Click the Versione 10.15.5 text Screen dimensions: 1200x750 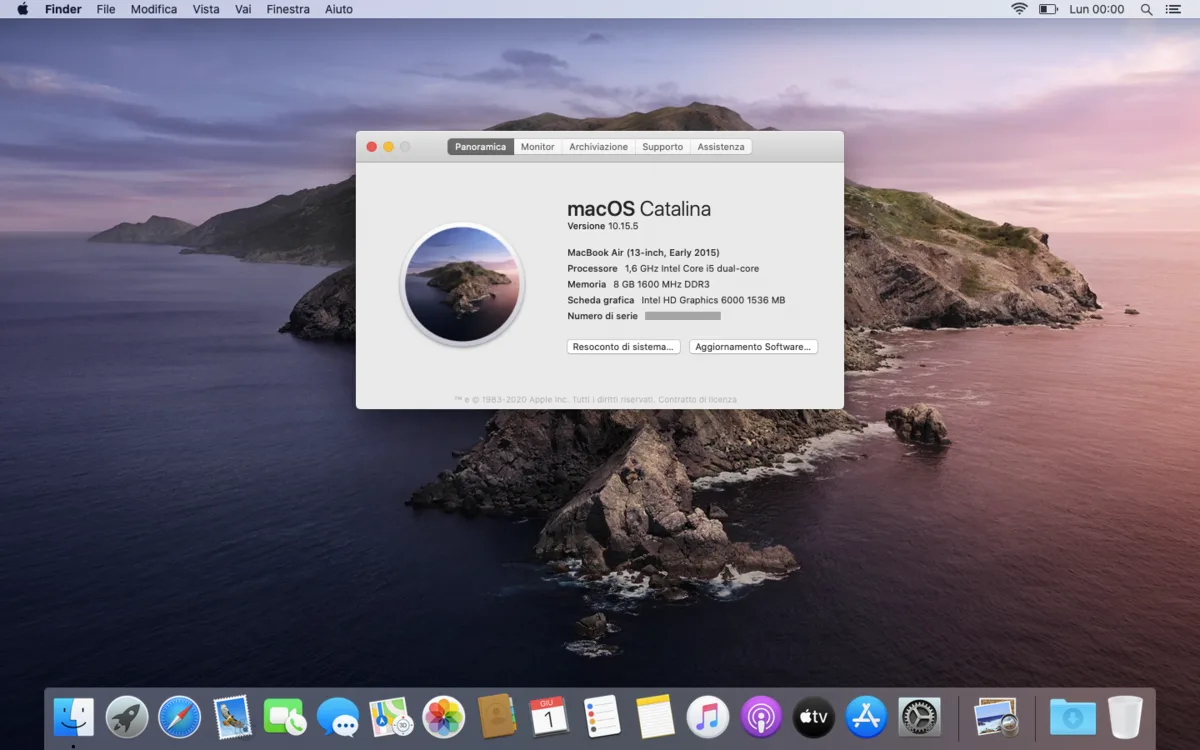602,227
